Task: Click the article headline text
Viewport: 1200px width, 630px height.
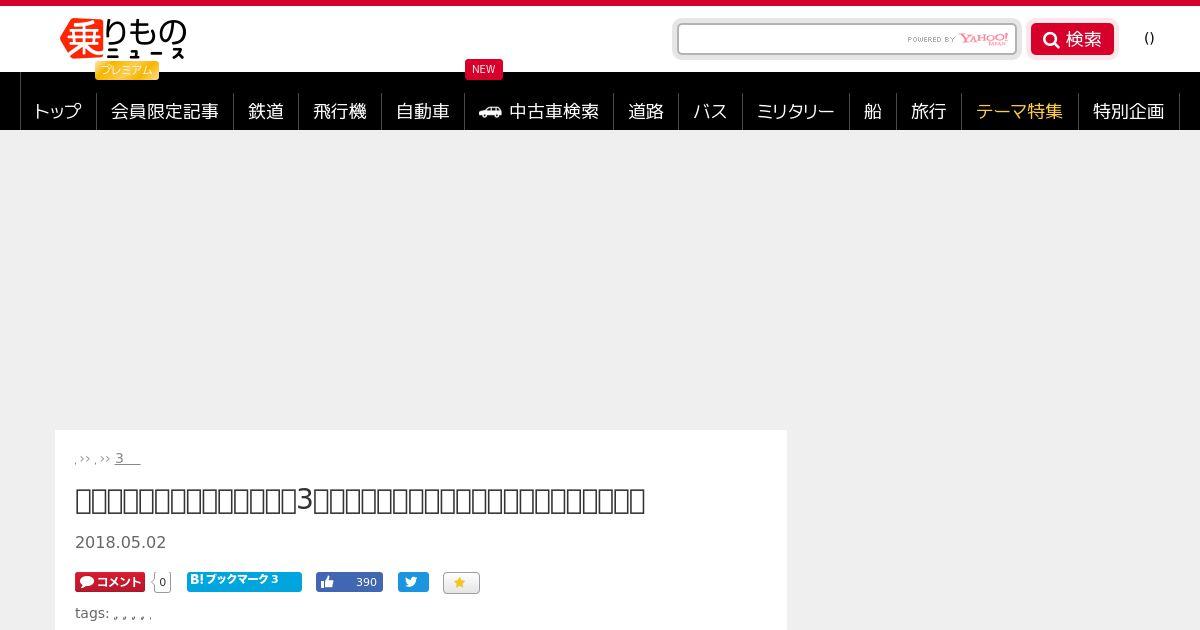Action: pyautogui.click(x=360, y=500)
